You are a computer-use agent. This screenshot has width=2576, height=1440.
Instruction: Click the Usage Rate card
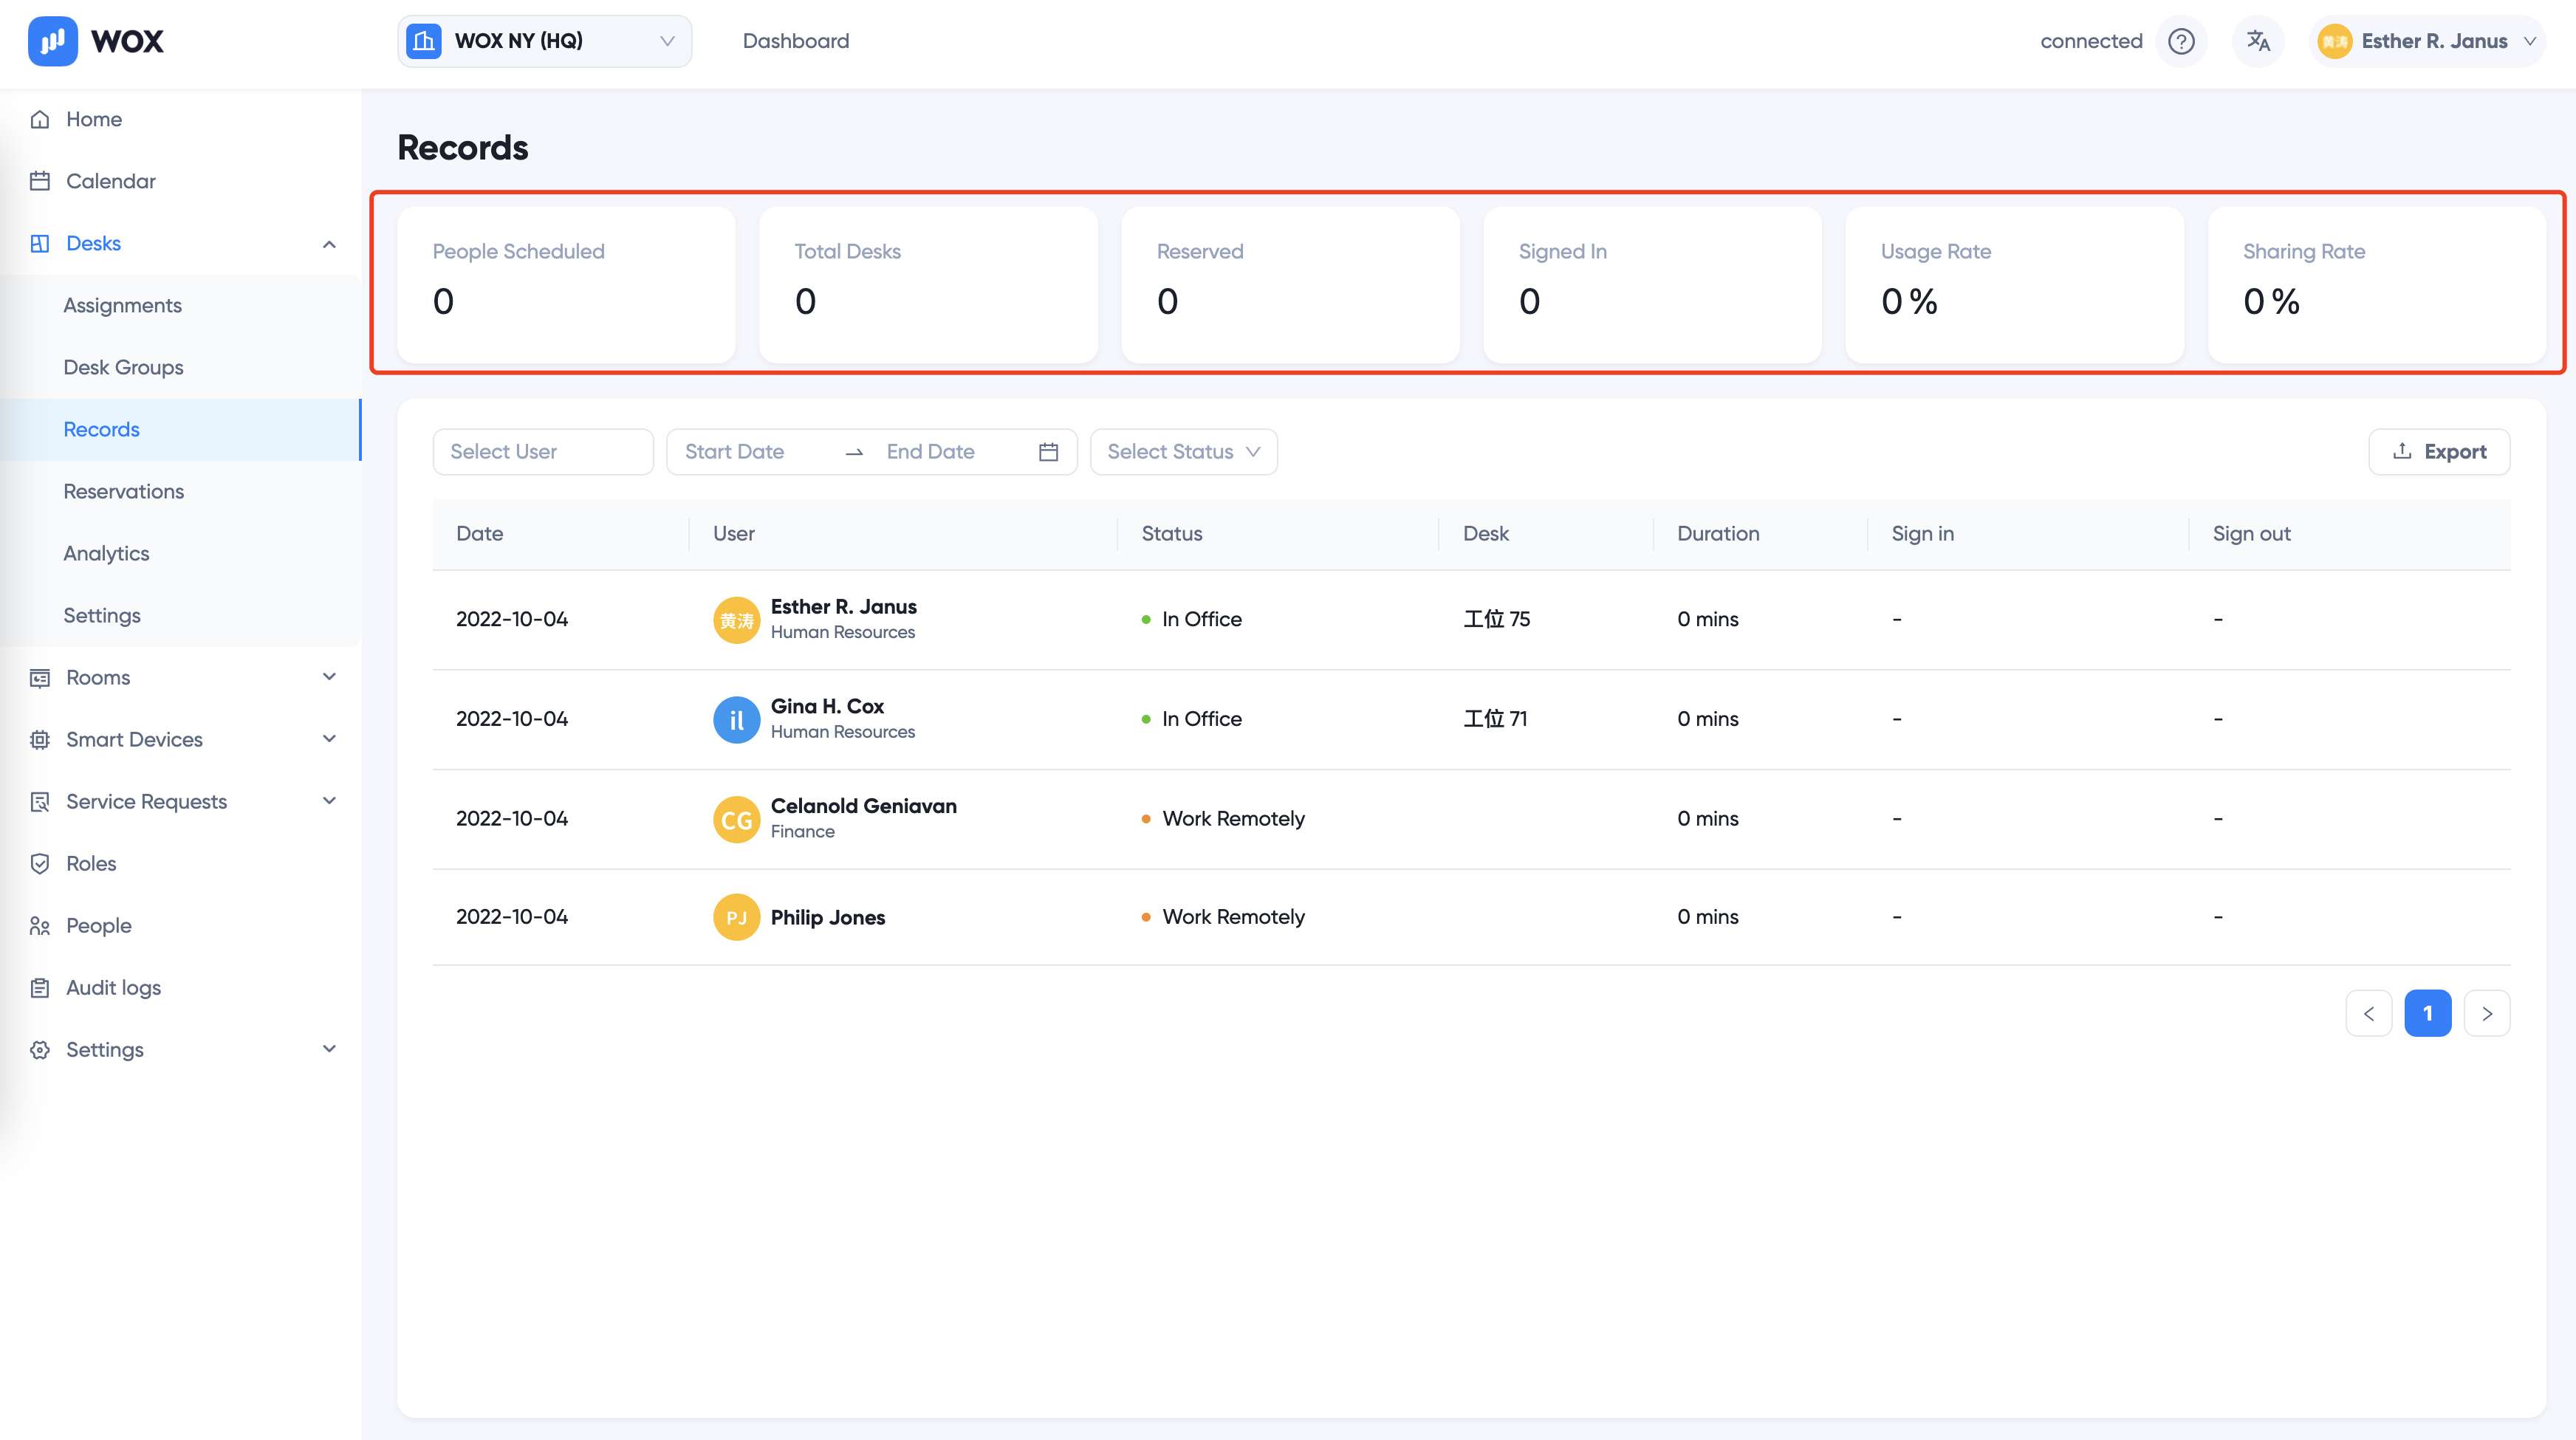click(x=2014, y=285)
